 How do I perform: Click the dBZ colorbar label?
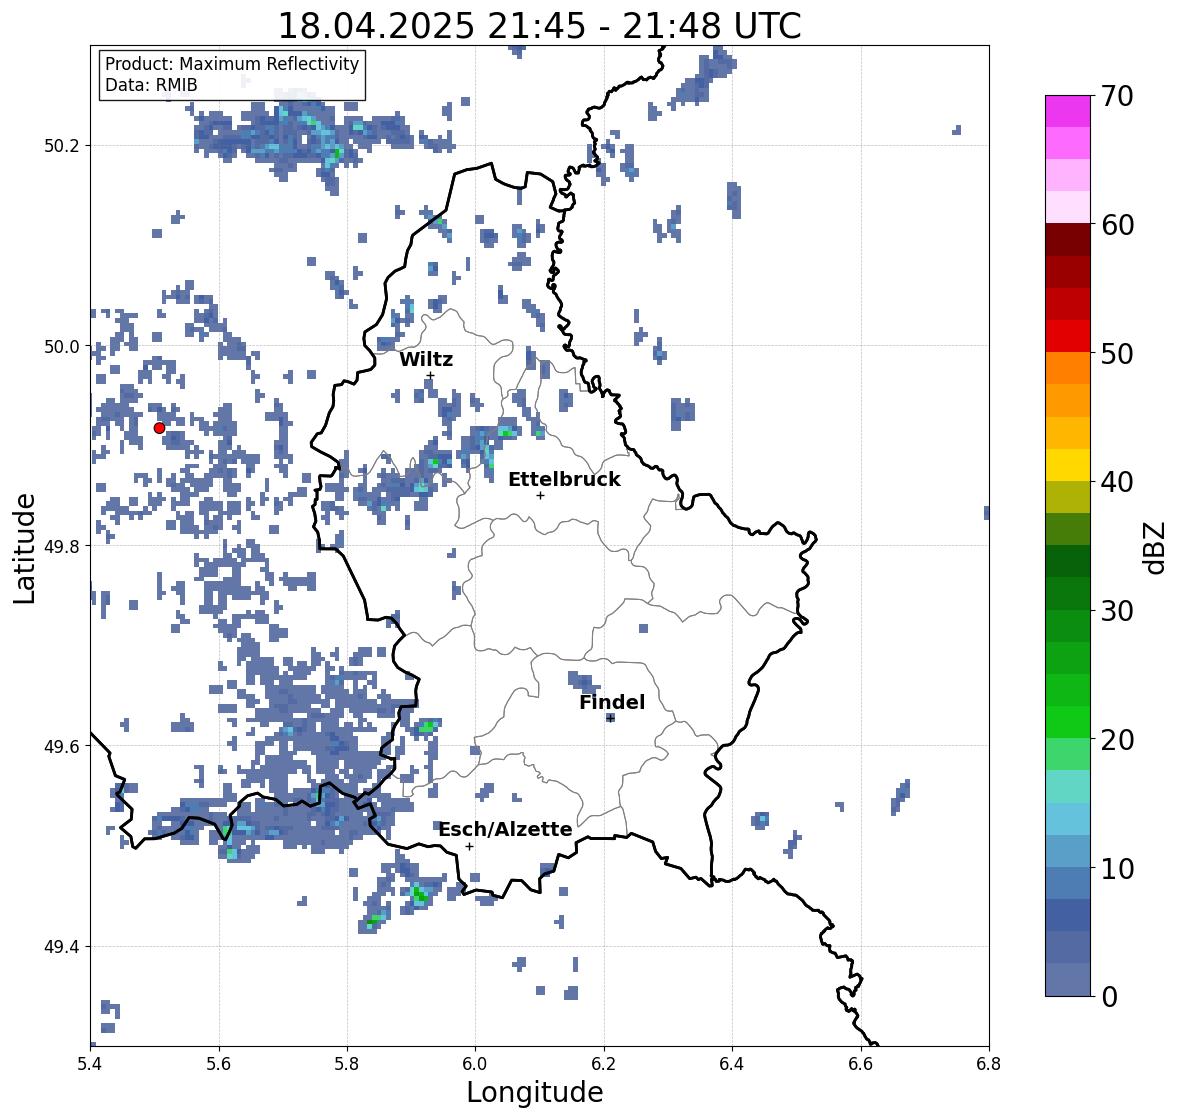coord(1156,548)
